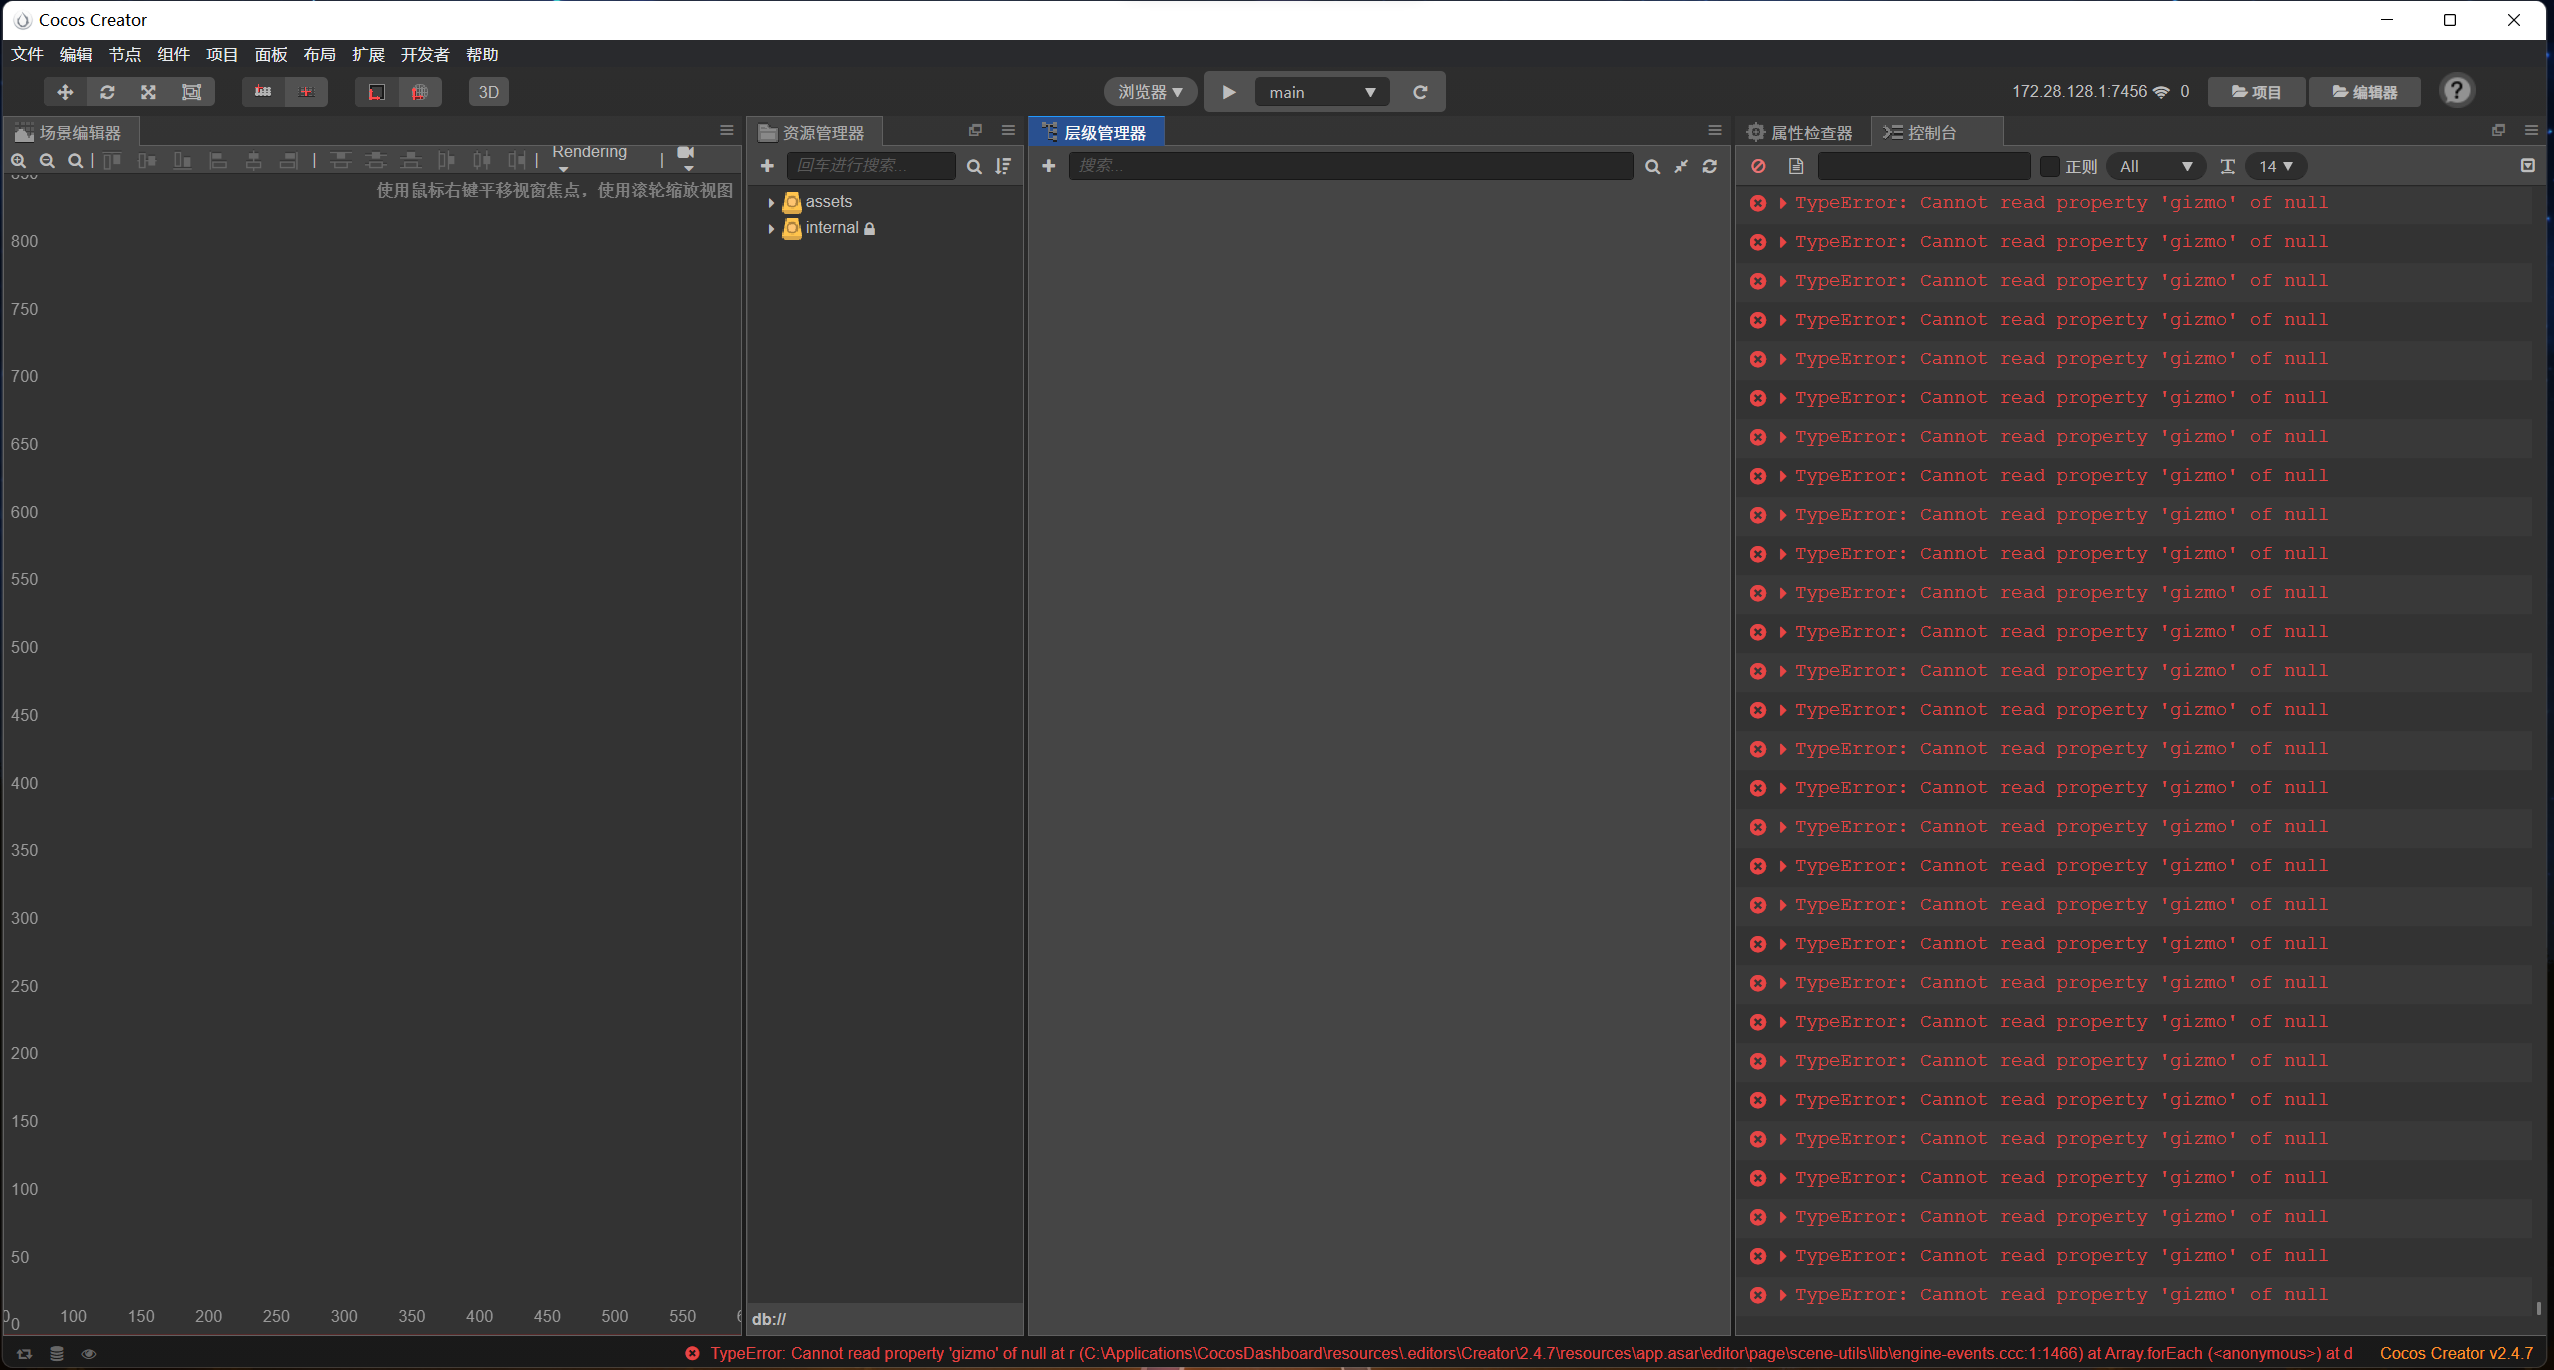2554x1370 pixels.
Task: Open the developer menu
Action: pyautogui.click(x=424, y=54)
